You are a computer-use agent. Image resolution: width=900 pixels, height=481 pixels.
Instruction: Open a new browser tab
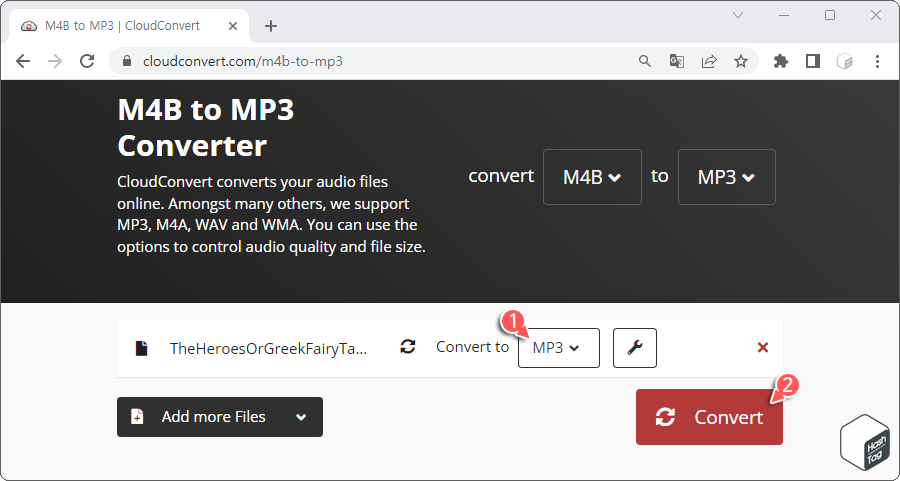pos(271,26)
